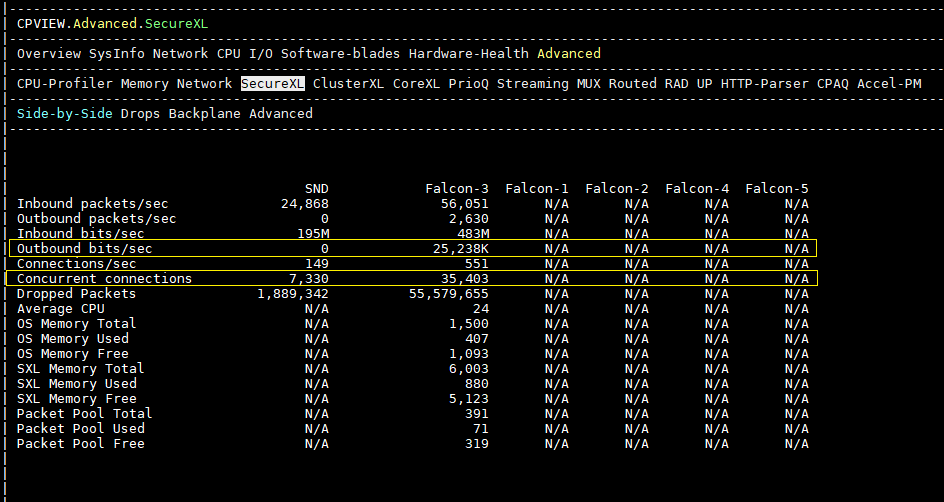Screen dimensions: 944x502
Task: Select the yellow Advanced top tab
Action: 569,54
